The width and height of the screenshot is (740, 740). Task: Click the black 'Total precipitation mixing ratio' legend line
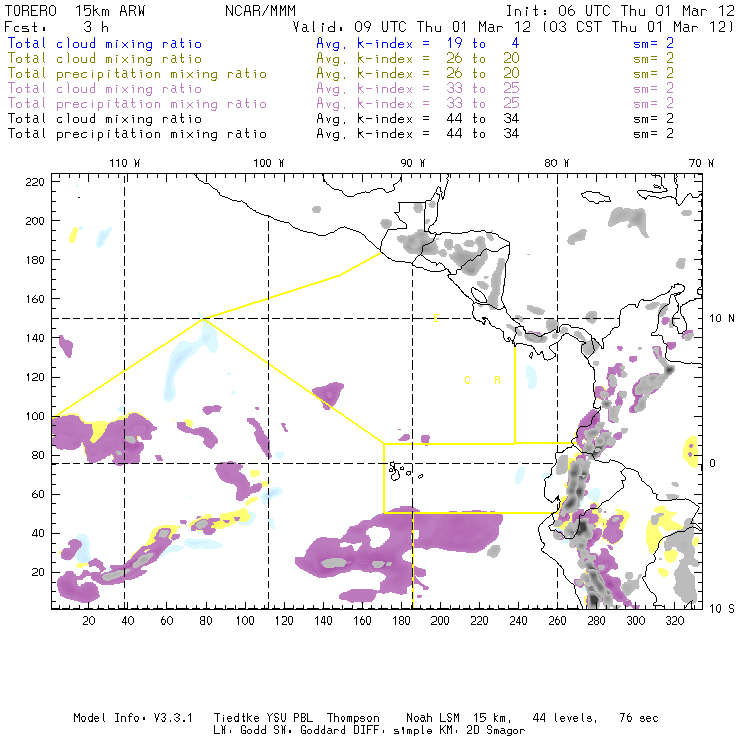point(137,134)
